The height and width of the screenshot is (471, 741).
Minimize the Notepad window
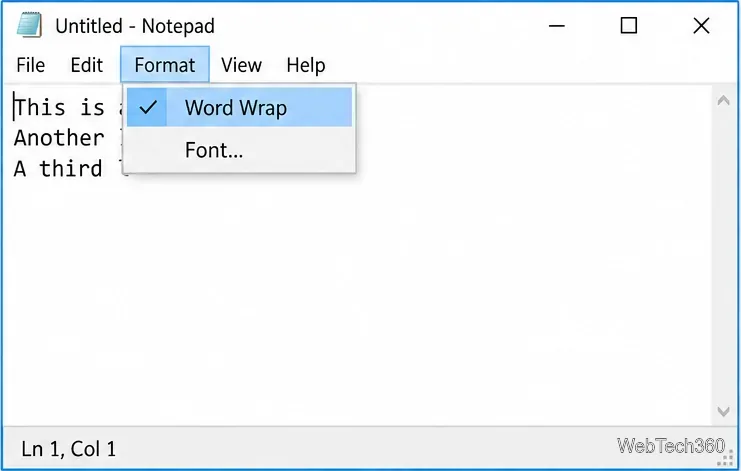point(557,25)
